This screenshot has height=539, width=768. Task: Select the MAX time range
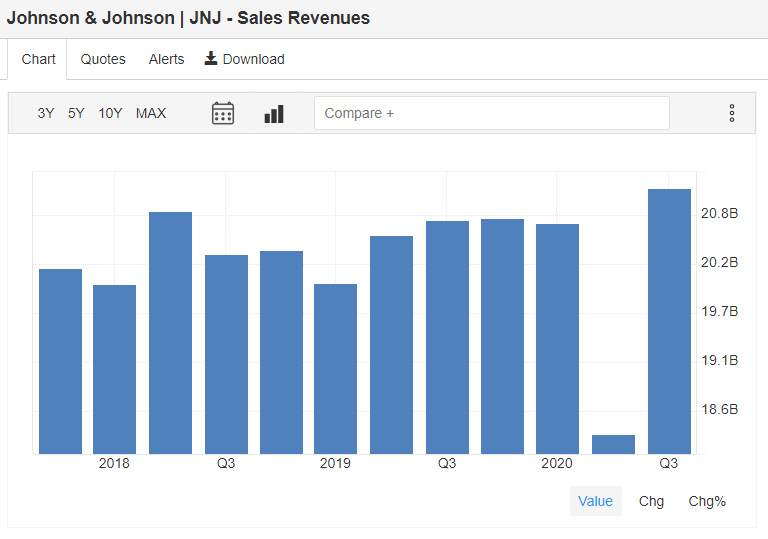(151, 113)
